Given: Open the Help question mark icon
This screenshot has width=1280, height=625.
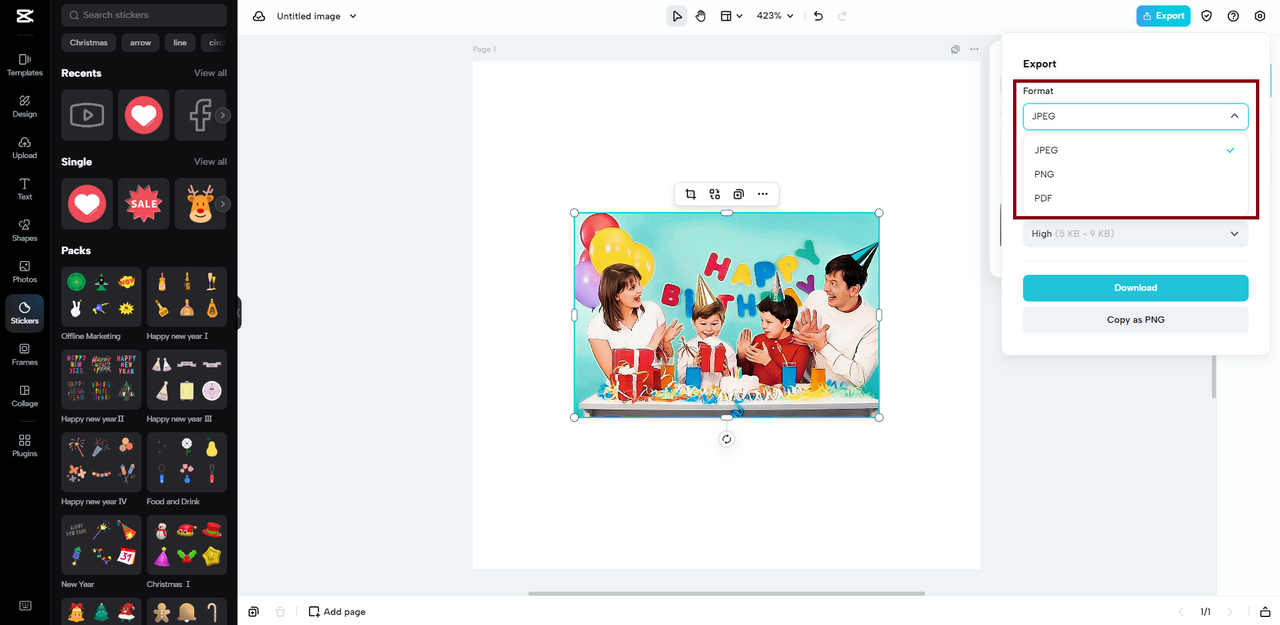Looking at the screenshot, I should pos(1233,16).
